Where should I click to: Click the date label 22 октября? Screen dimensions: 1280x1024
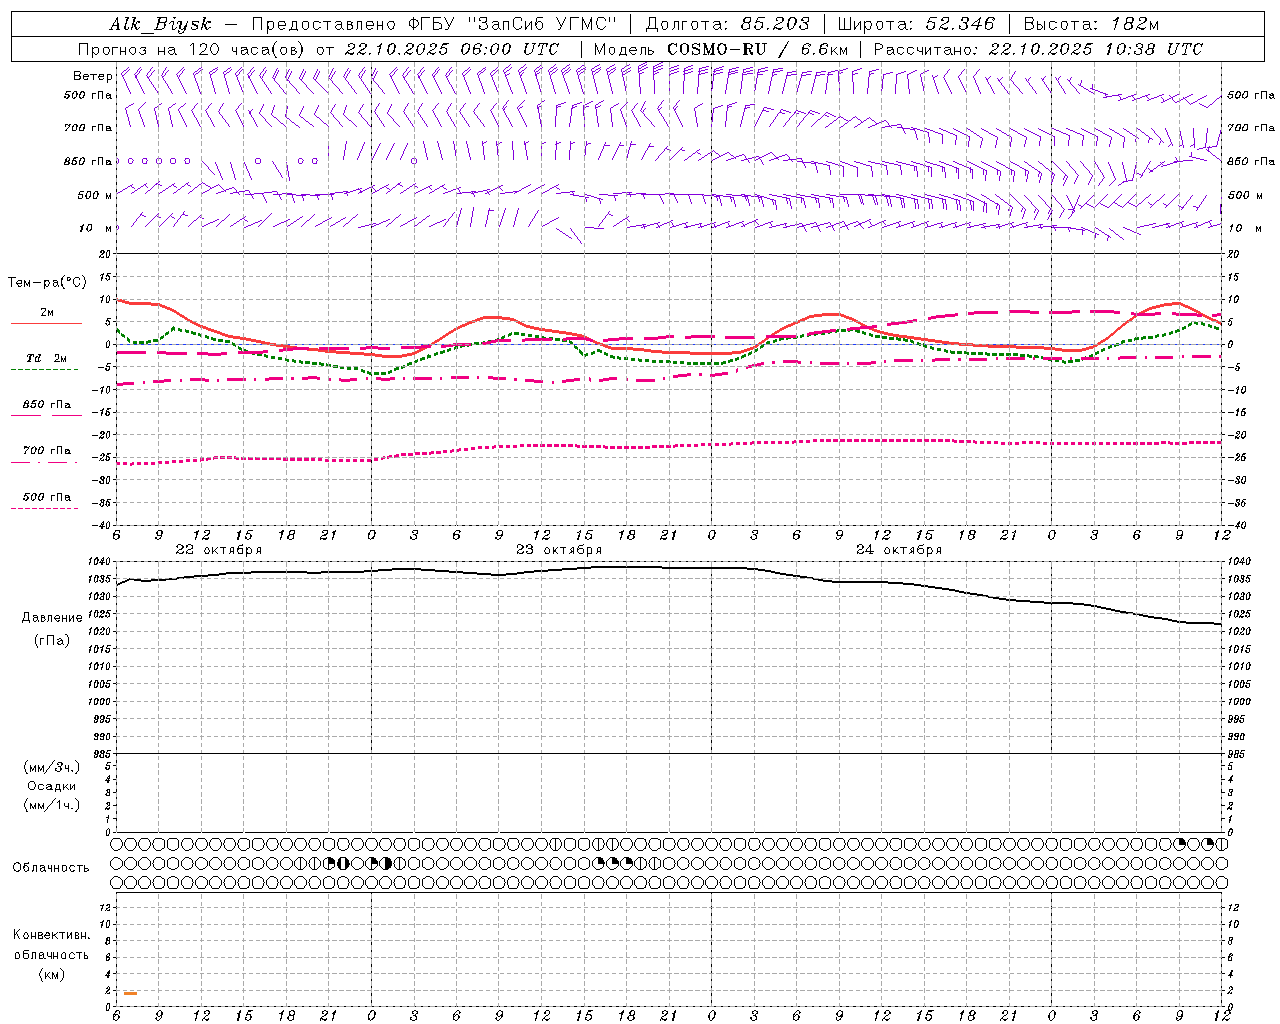click(x=219, y=550)
